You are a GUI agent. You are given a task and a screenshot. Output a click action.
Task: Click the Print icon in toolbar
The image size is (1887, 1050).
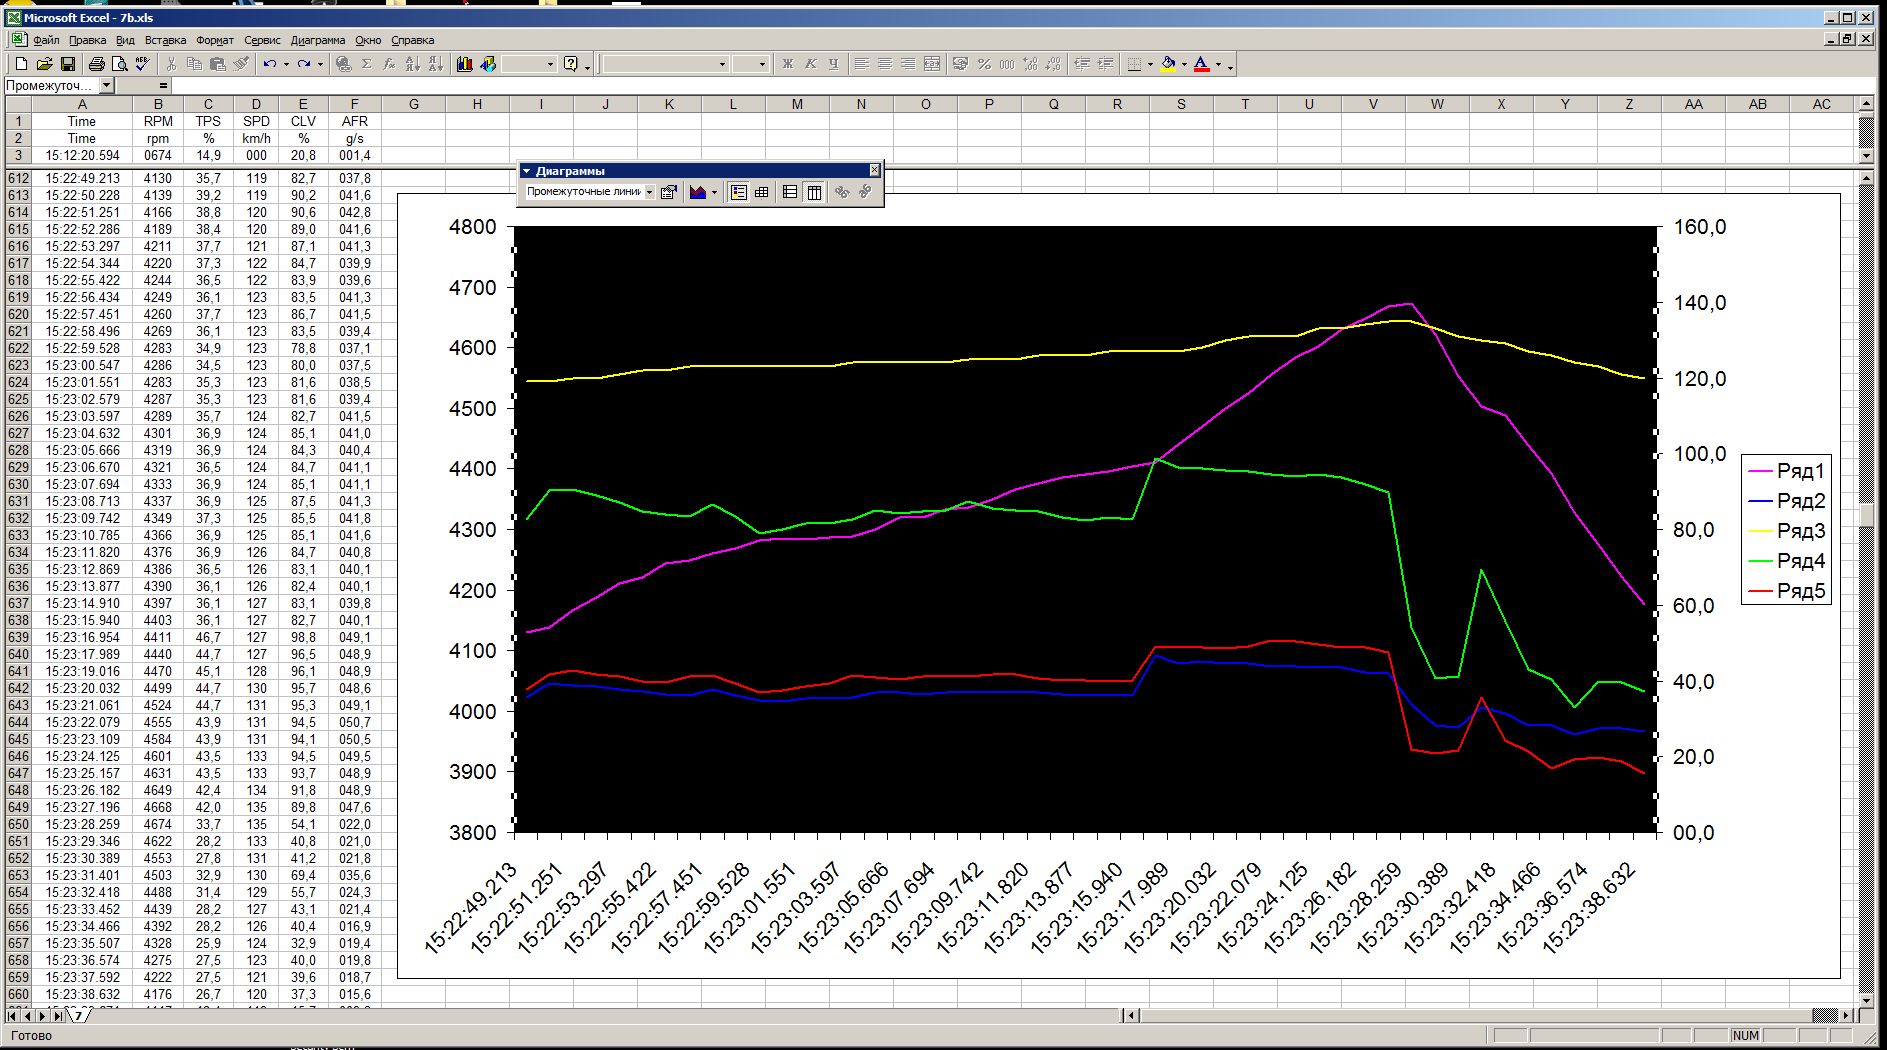(x=96, y=64)
